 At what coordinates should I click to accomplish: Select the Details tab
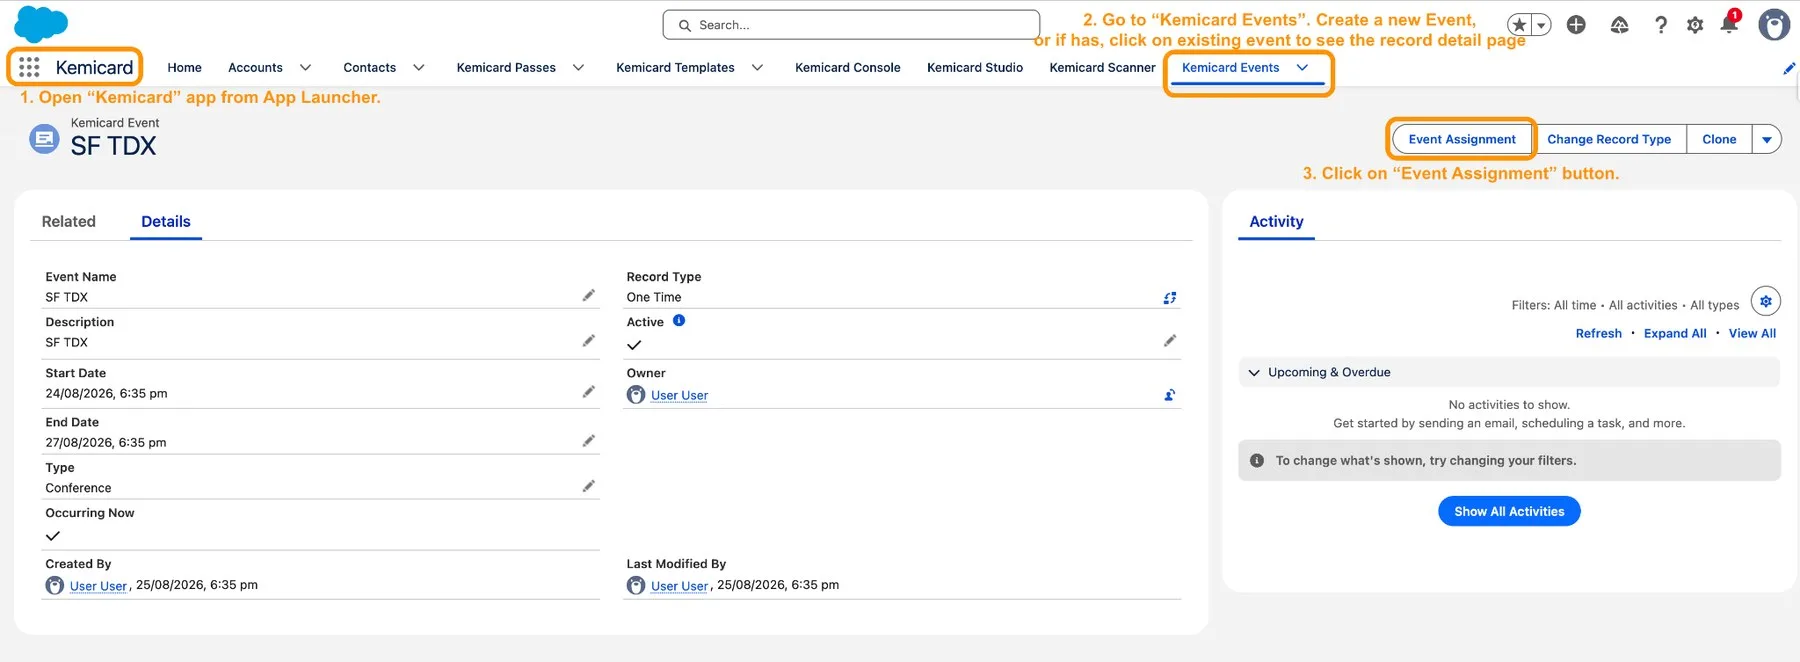tap(166, 222)
